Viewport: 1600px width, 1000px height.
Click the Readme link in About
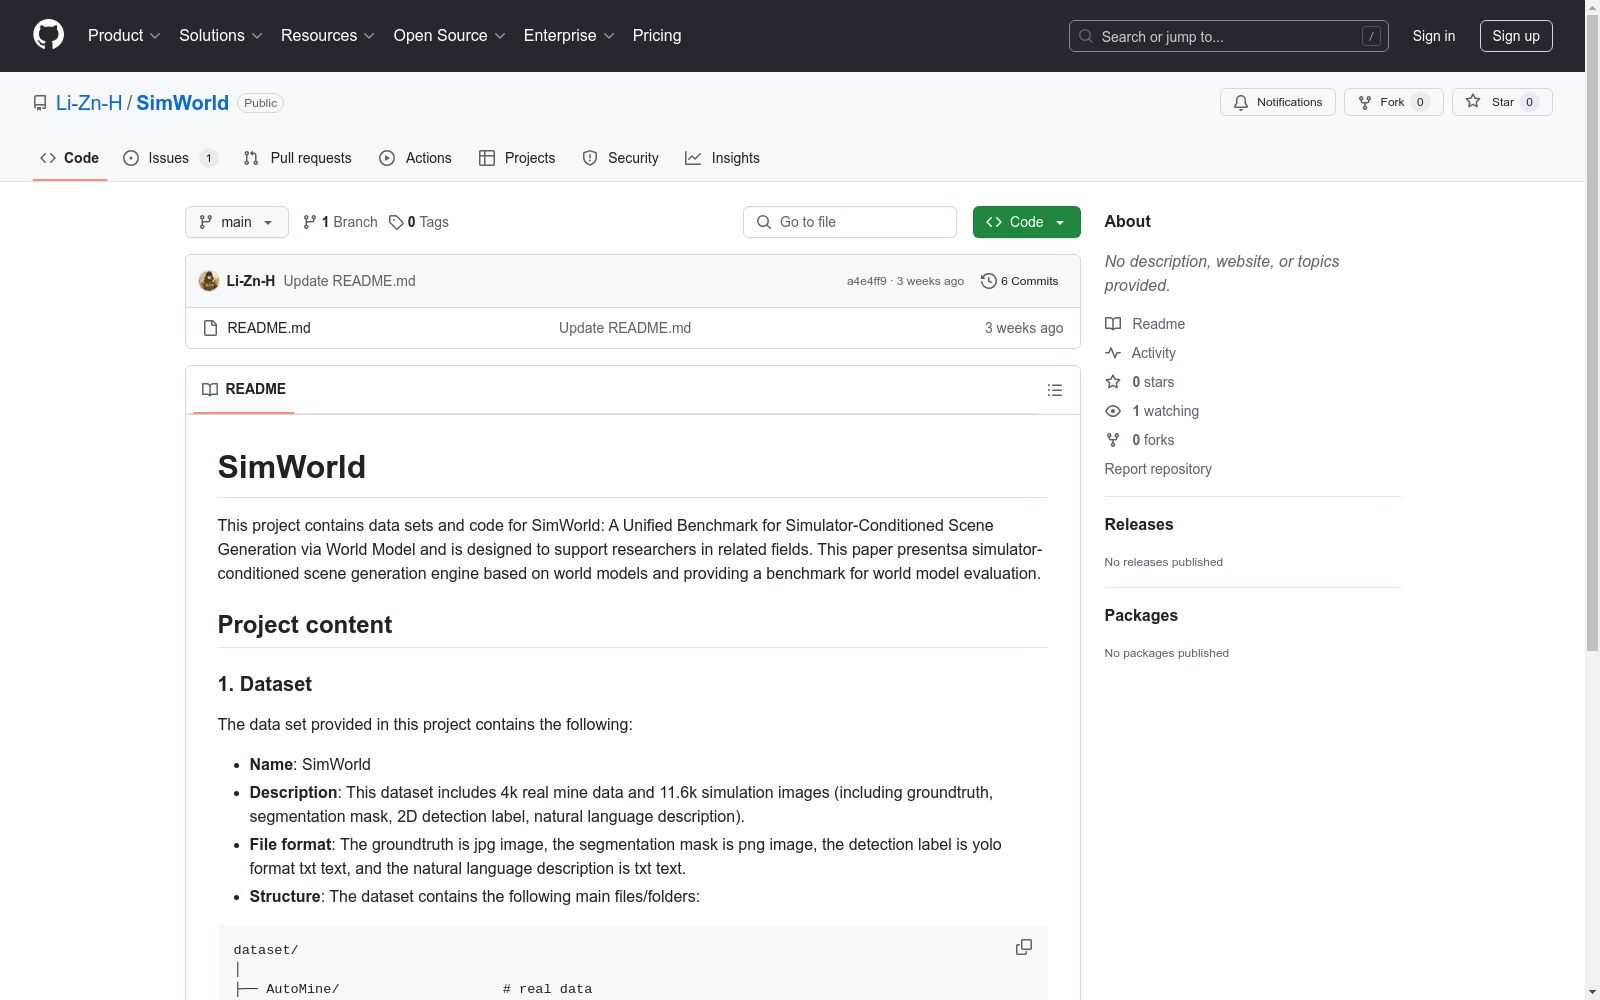click(x=1158, y=324)
